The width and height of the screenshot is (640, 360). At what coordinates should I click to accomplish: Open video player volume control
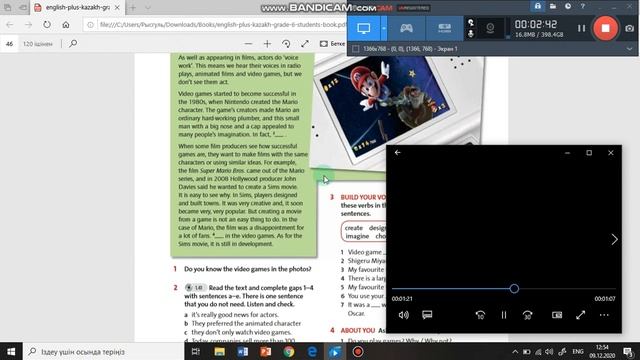pyautogui.click(x=404, y=315)
